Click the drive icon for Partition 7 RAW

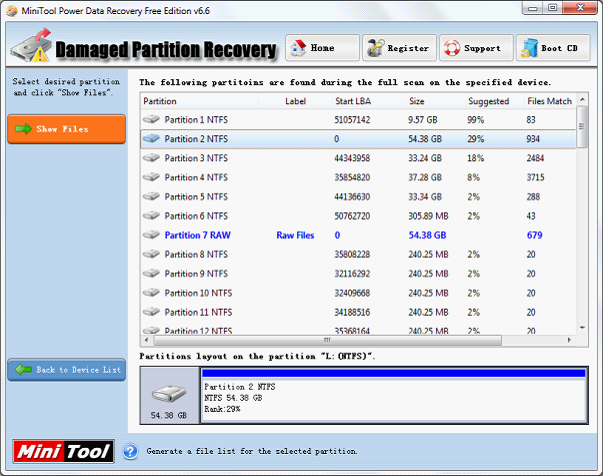[151, 235]
